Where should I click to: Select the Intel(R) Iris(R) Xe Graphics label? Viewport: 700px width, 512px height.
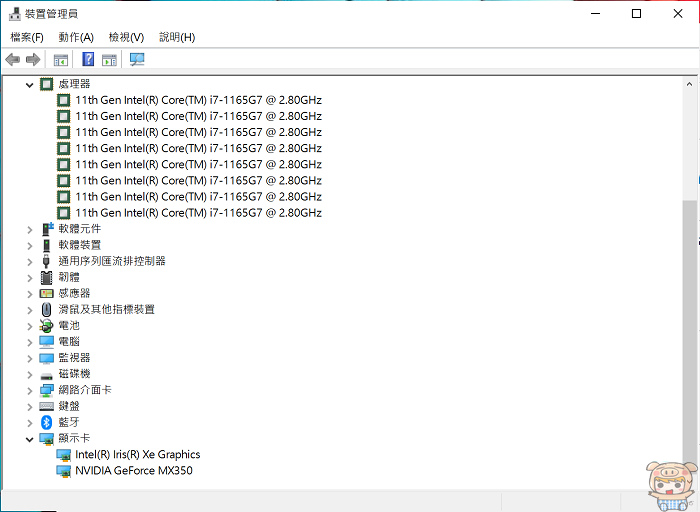pos(138,454)
